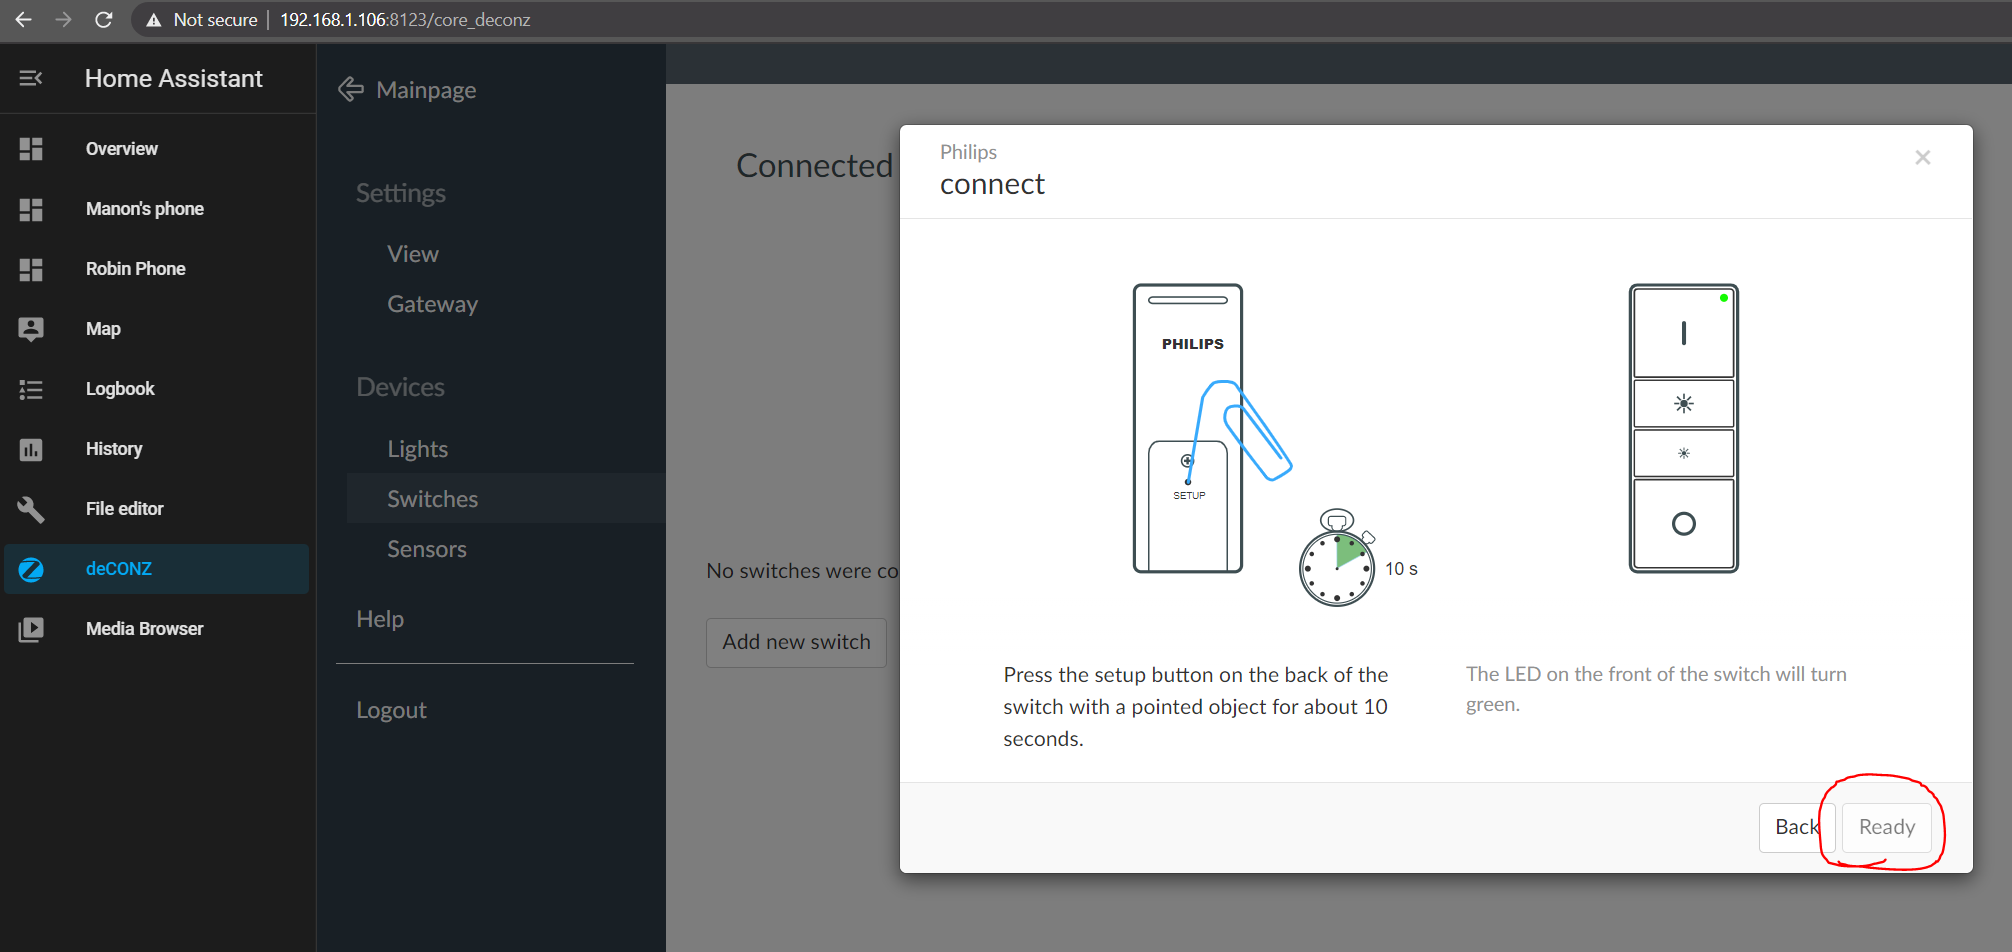Viewport: 2012px width, 952px height.
Task: Click the History chart icon
Action: click(x=31, y=449)
